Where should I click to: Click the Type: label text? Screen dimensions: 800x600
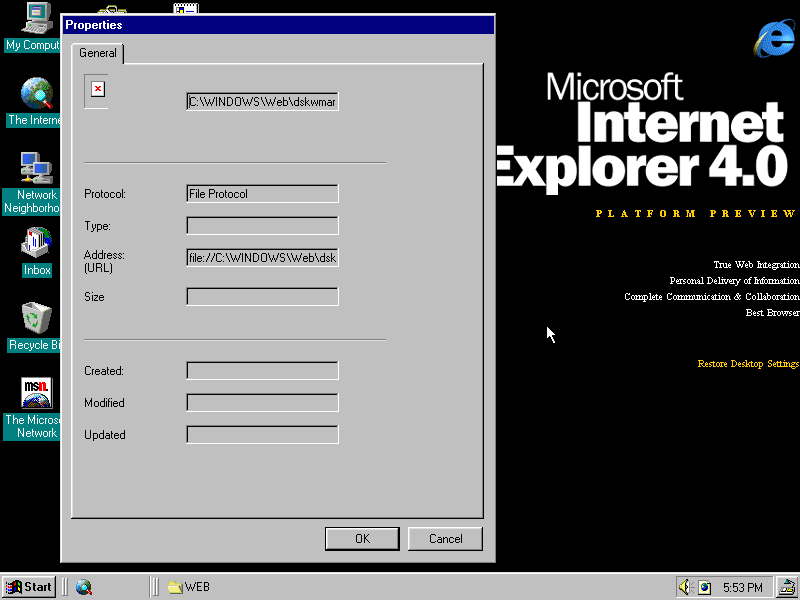click(x=97, y=226)
